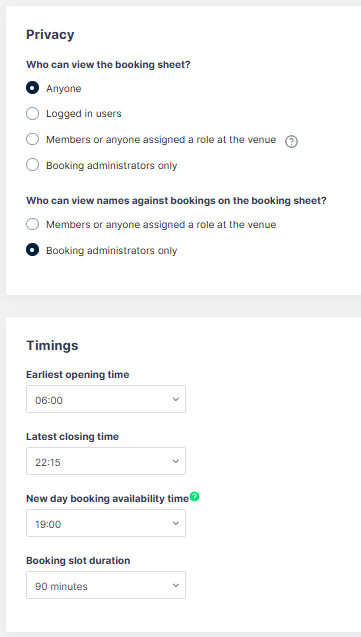The image size is (361, 637).
Task: Open help icon beside venue role option
Action: [x=291, y=141]
